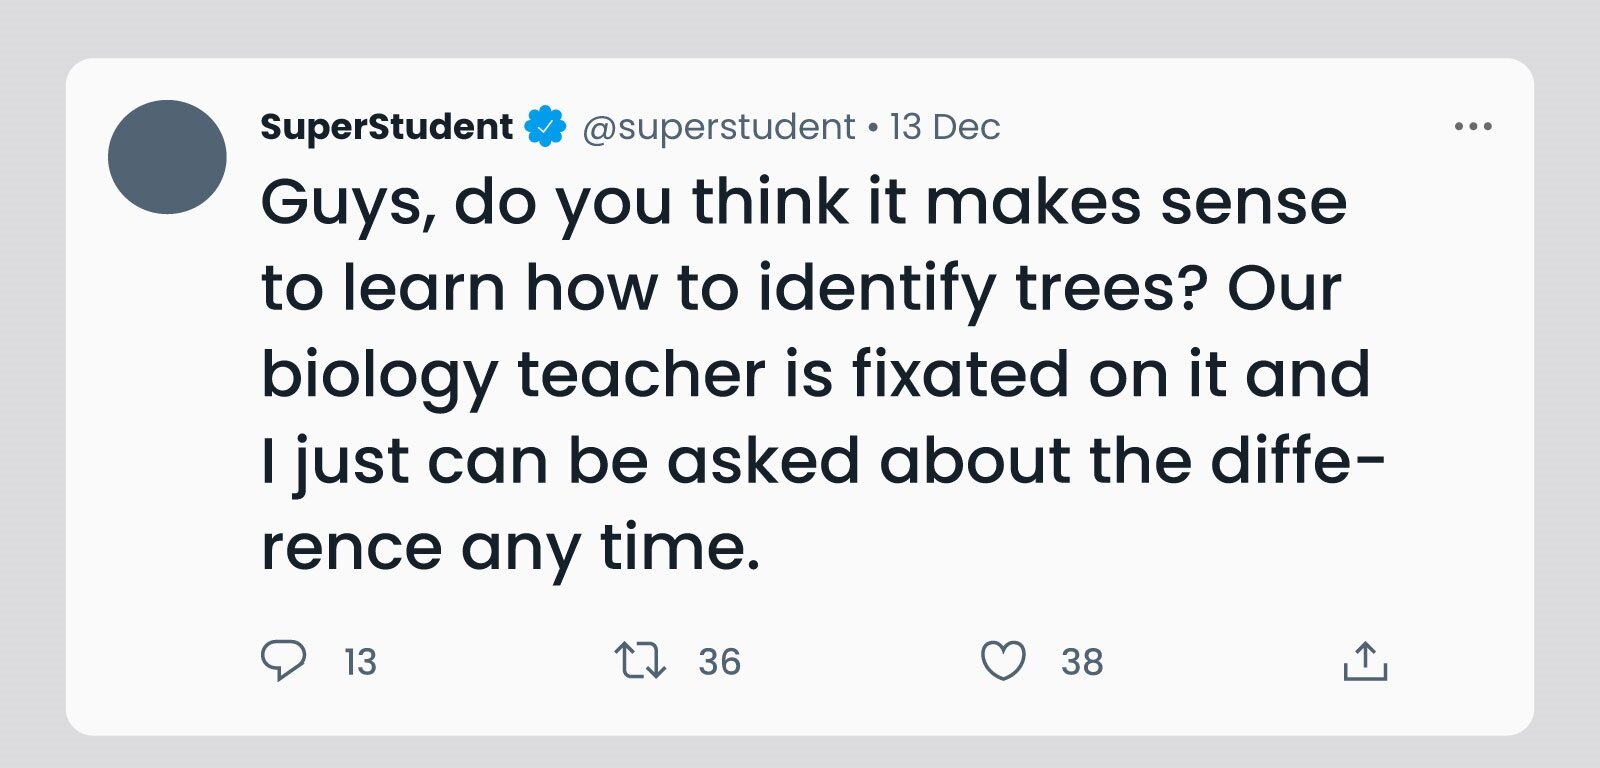The width and height of the screenshot is (1600, 768).
Task: Click the line starting with "Guys, do you think"
Action: 803,203
